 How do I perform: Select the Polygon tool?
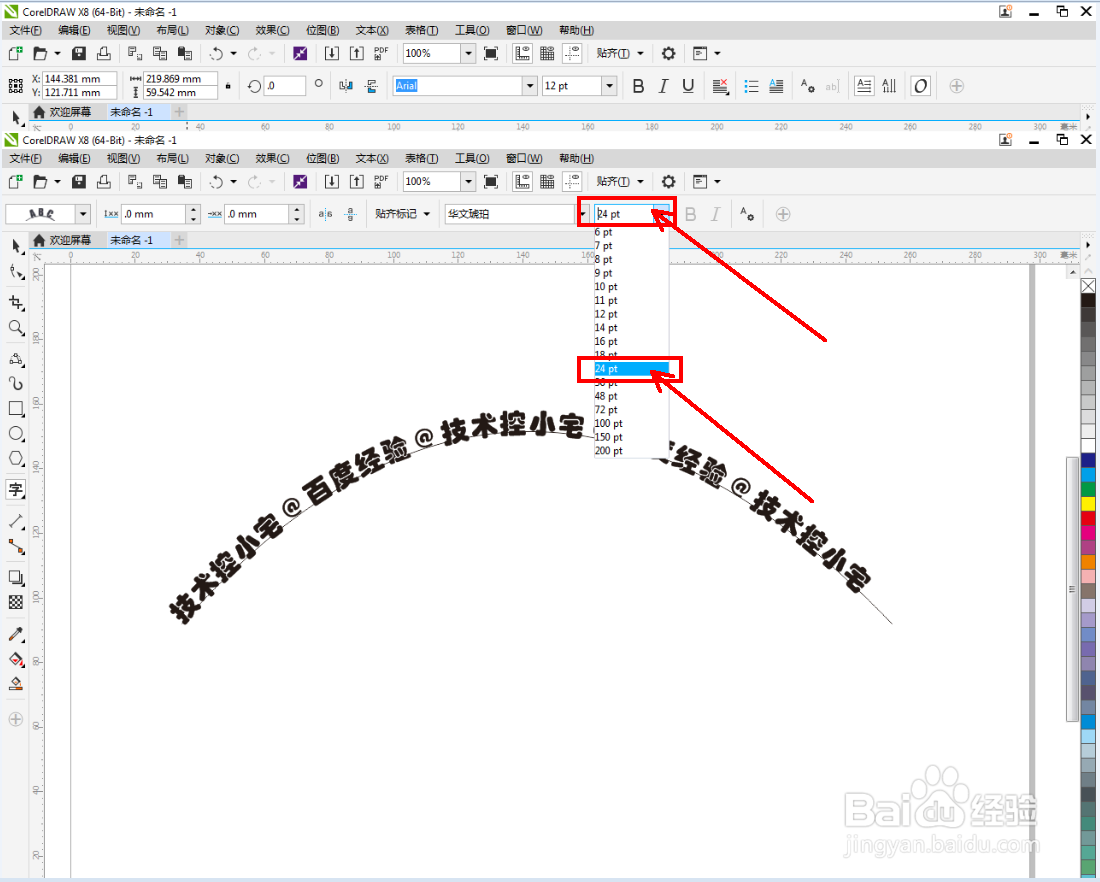16,459
